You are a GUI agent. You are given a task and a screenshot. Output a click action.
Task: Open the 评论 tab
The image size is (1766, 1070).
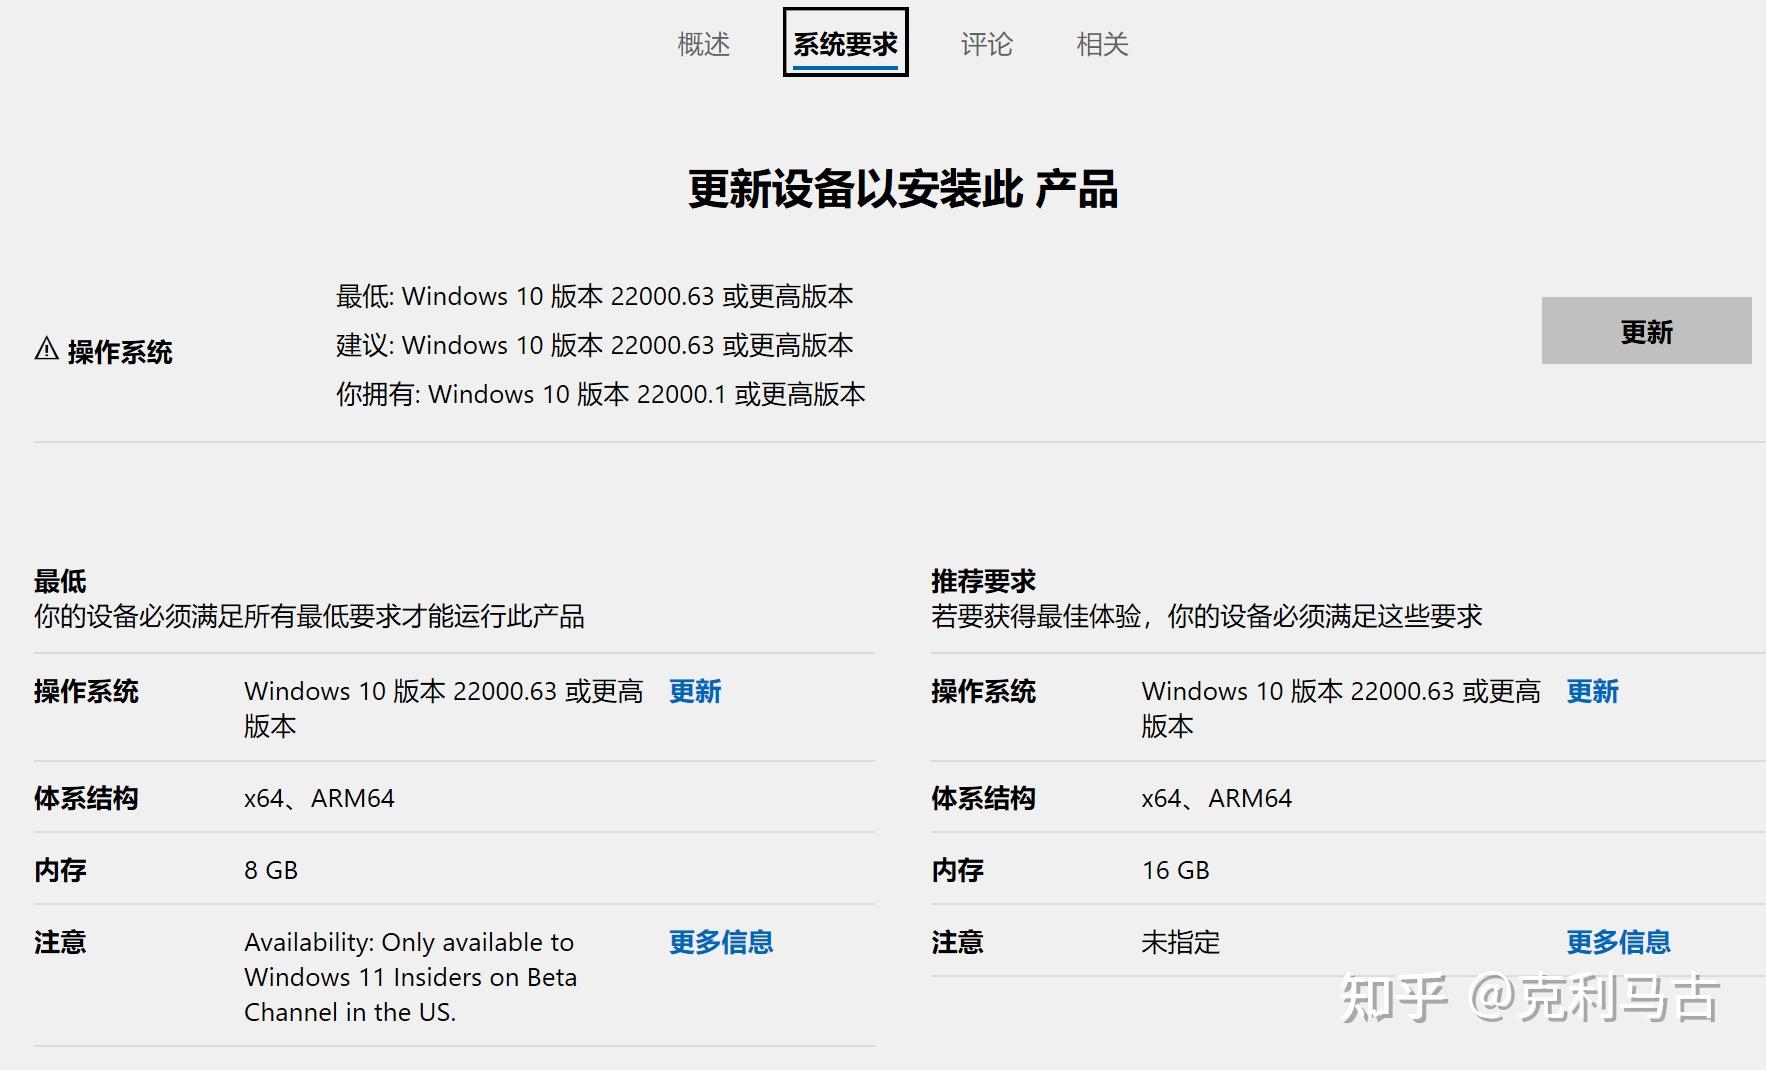(987, 44)
